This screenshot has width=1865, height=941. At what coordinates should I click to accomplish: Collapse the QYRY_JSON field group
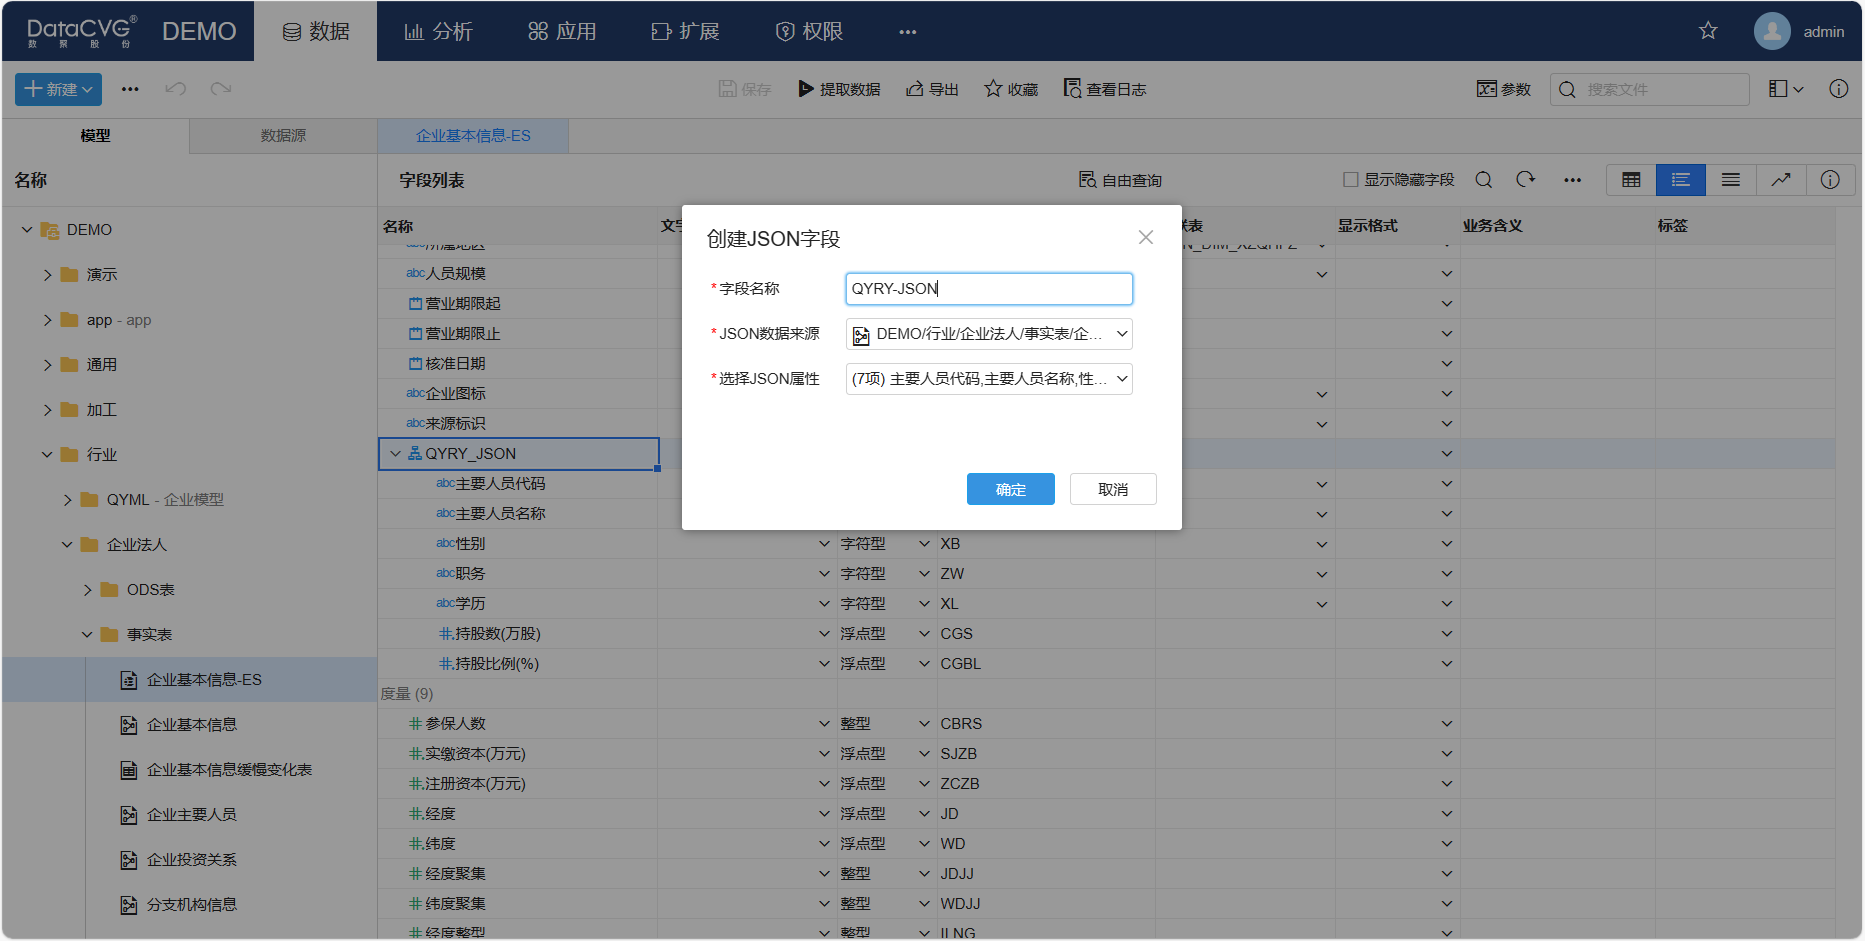tap(396, 454)
